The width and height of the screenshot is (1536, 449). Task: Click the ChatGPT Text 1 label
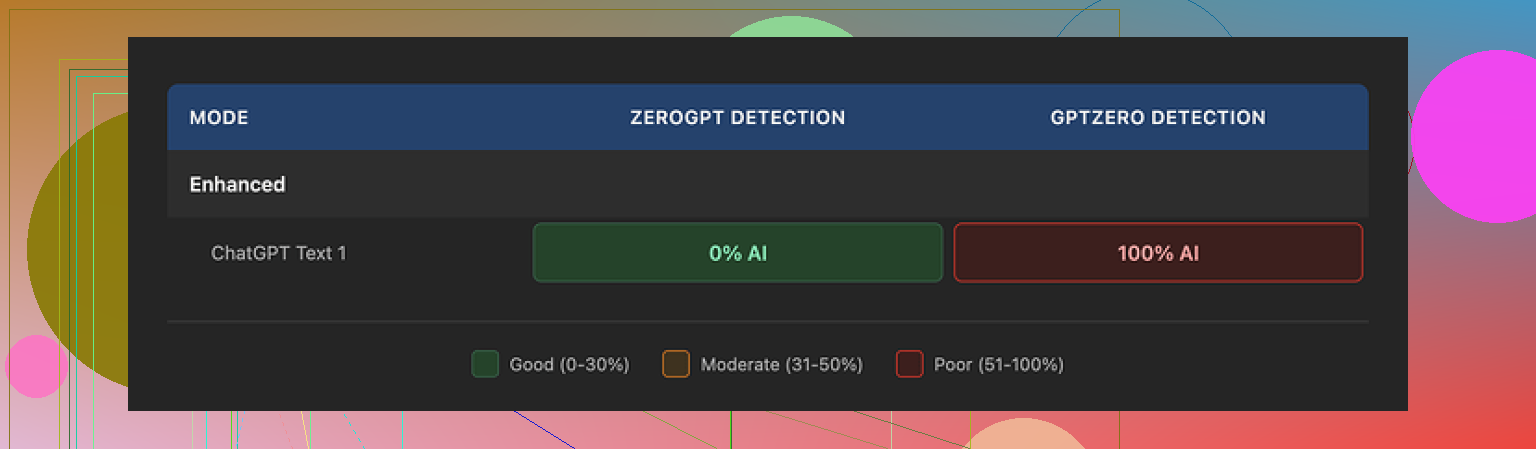point(278,253)
